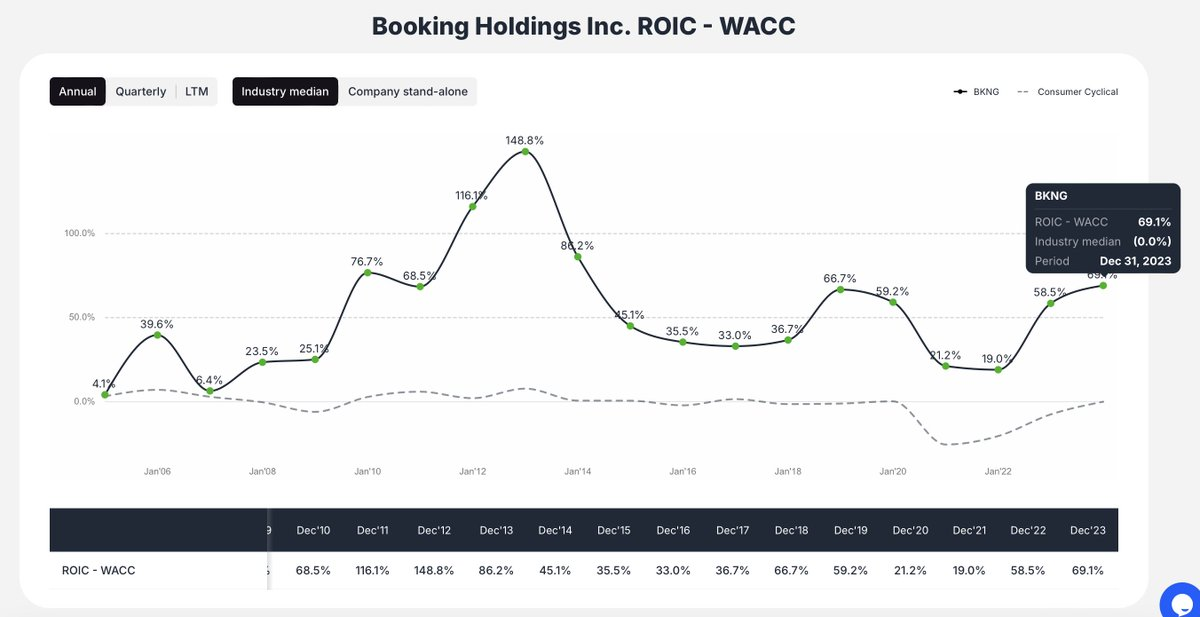Viewport: 1200px width, 617px height.
Task: Click the ROIC - WACC row label
Action: pyautogui.click(x=100, y=570)
